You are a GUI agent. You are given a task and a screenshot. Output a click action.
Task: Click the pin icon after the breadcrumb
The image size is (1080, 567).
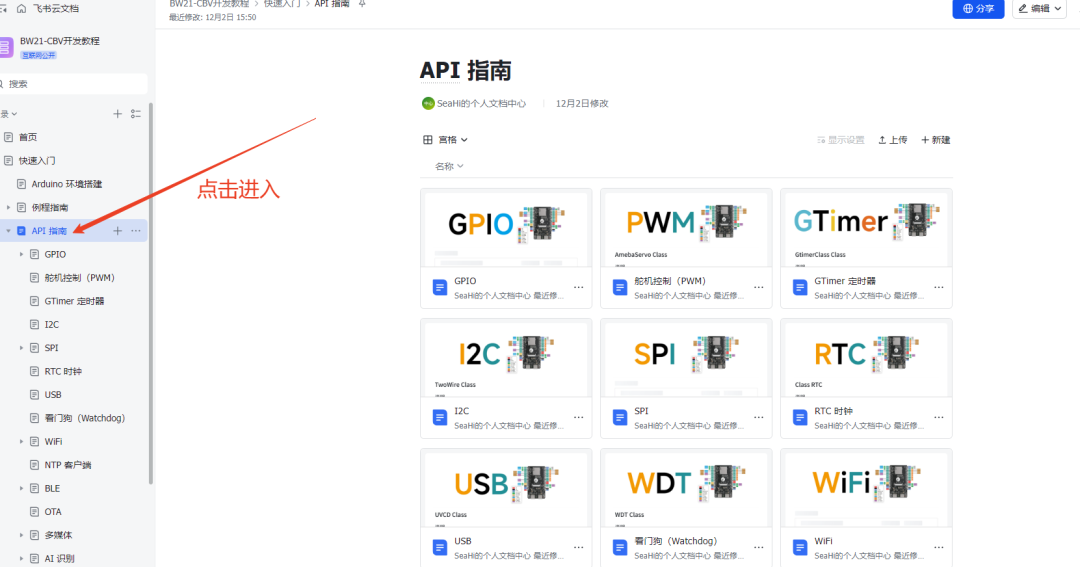362,4
